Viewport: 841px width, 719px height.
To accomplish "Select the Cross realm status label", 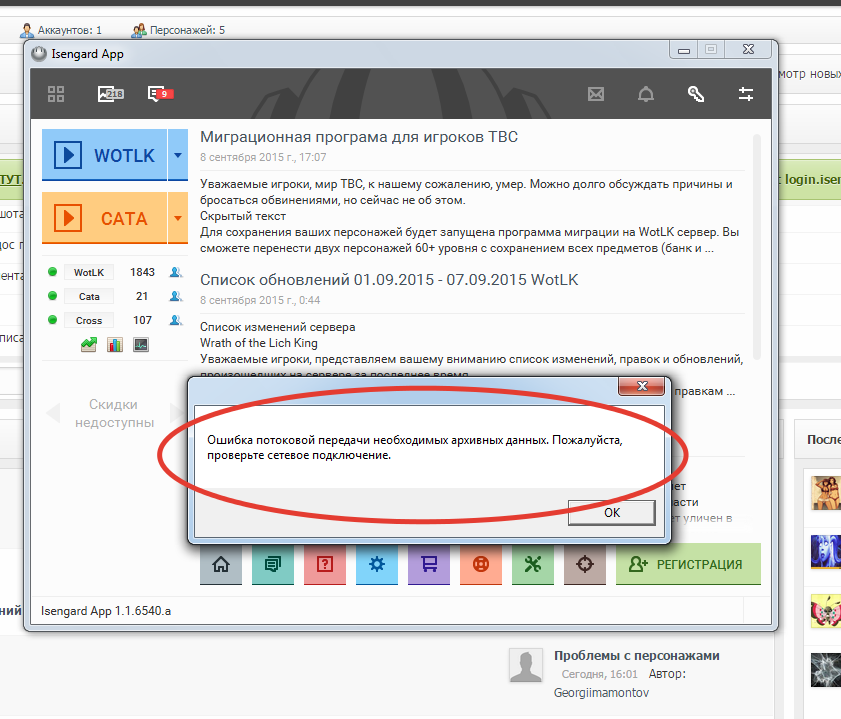I will (x=89, y=321).
